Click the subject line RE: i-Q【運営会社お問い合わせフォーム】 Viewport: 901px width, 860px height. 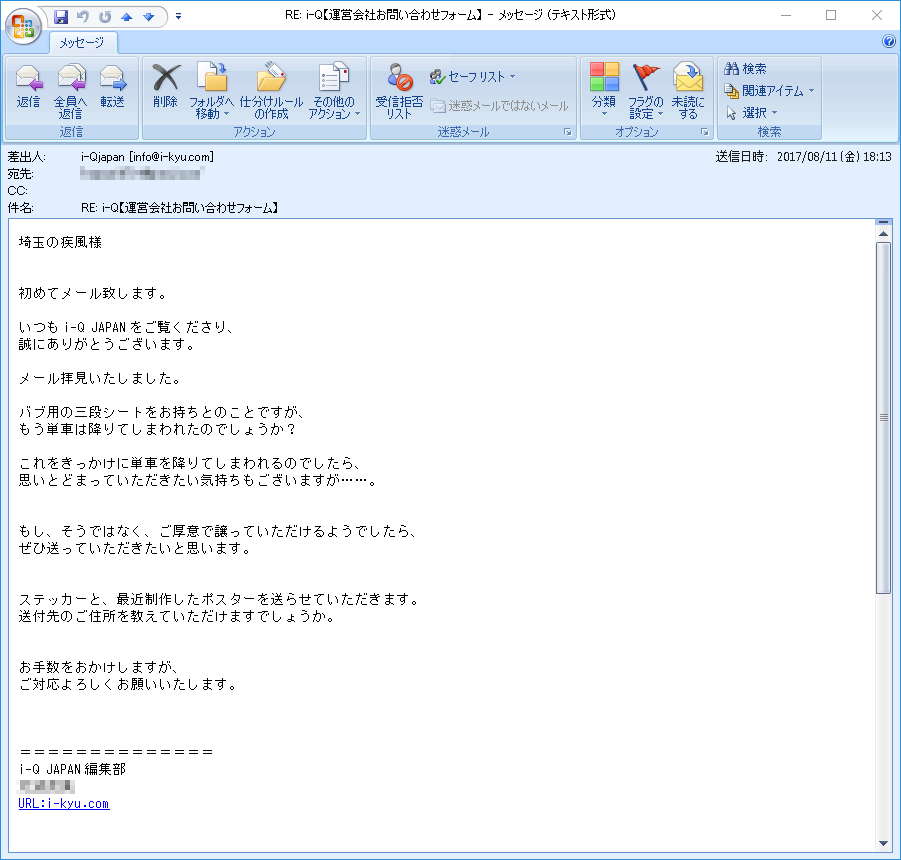click(180, 208)
